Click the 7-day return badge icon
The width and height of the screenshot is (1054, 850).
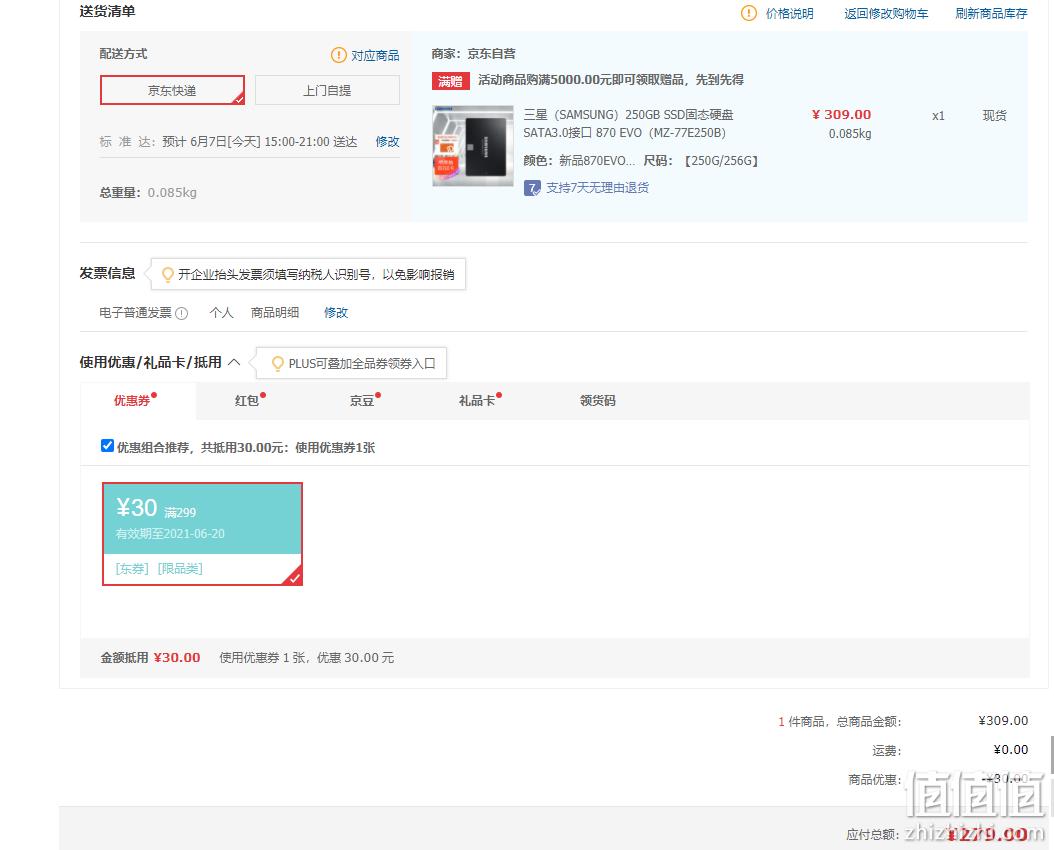click(x=532, y=188)
